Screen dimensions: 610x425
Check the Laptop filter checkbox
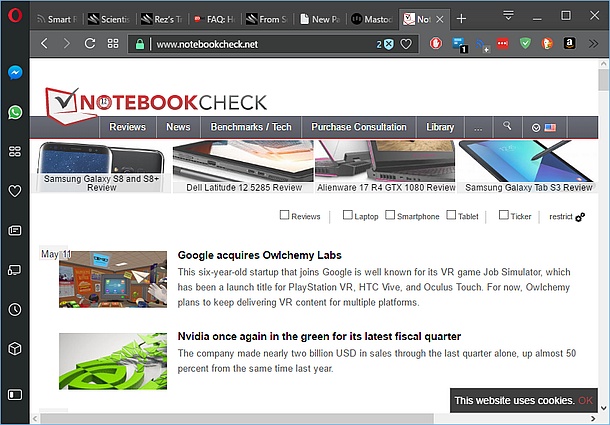coord(347,215)
